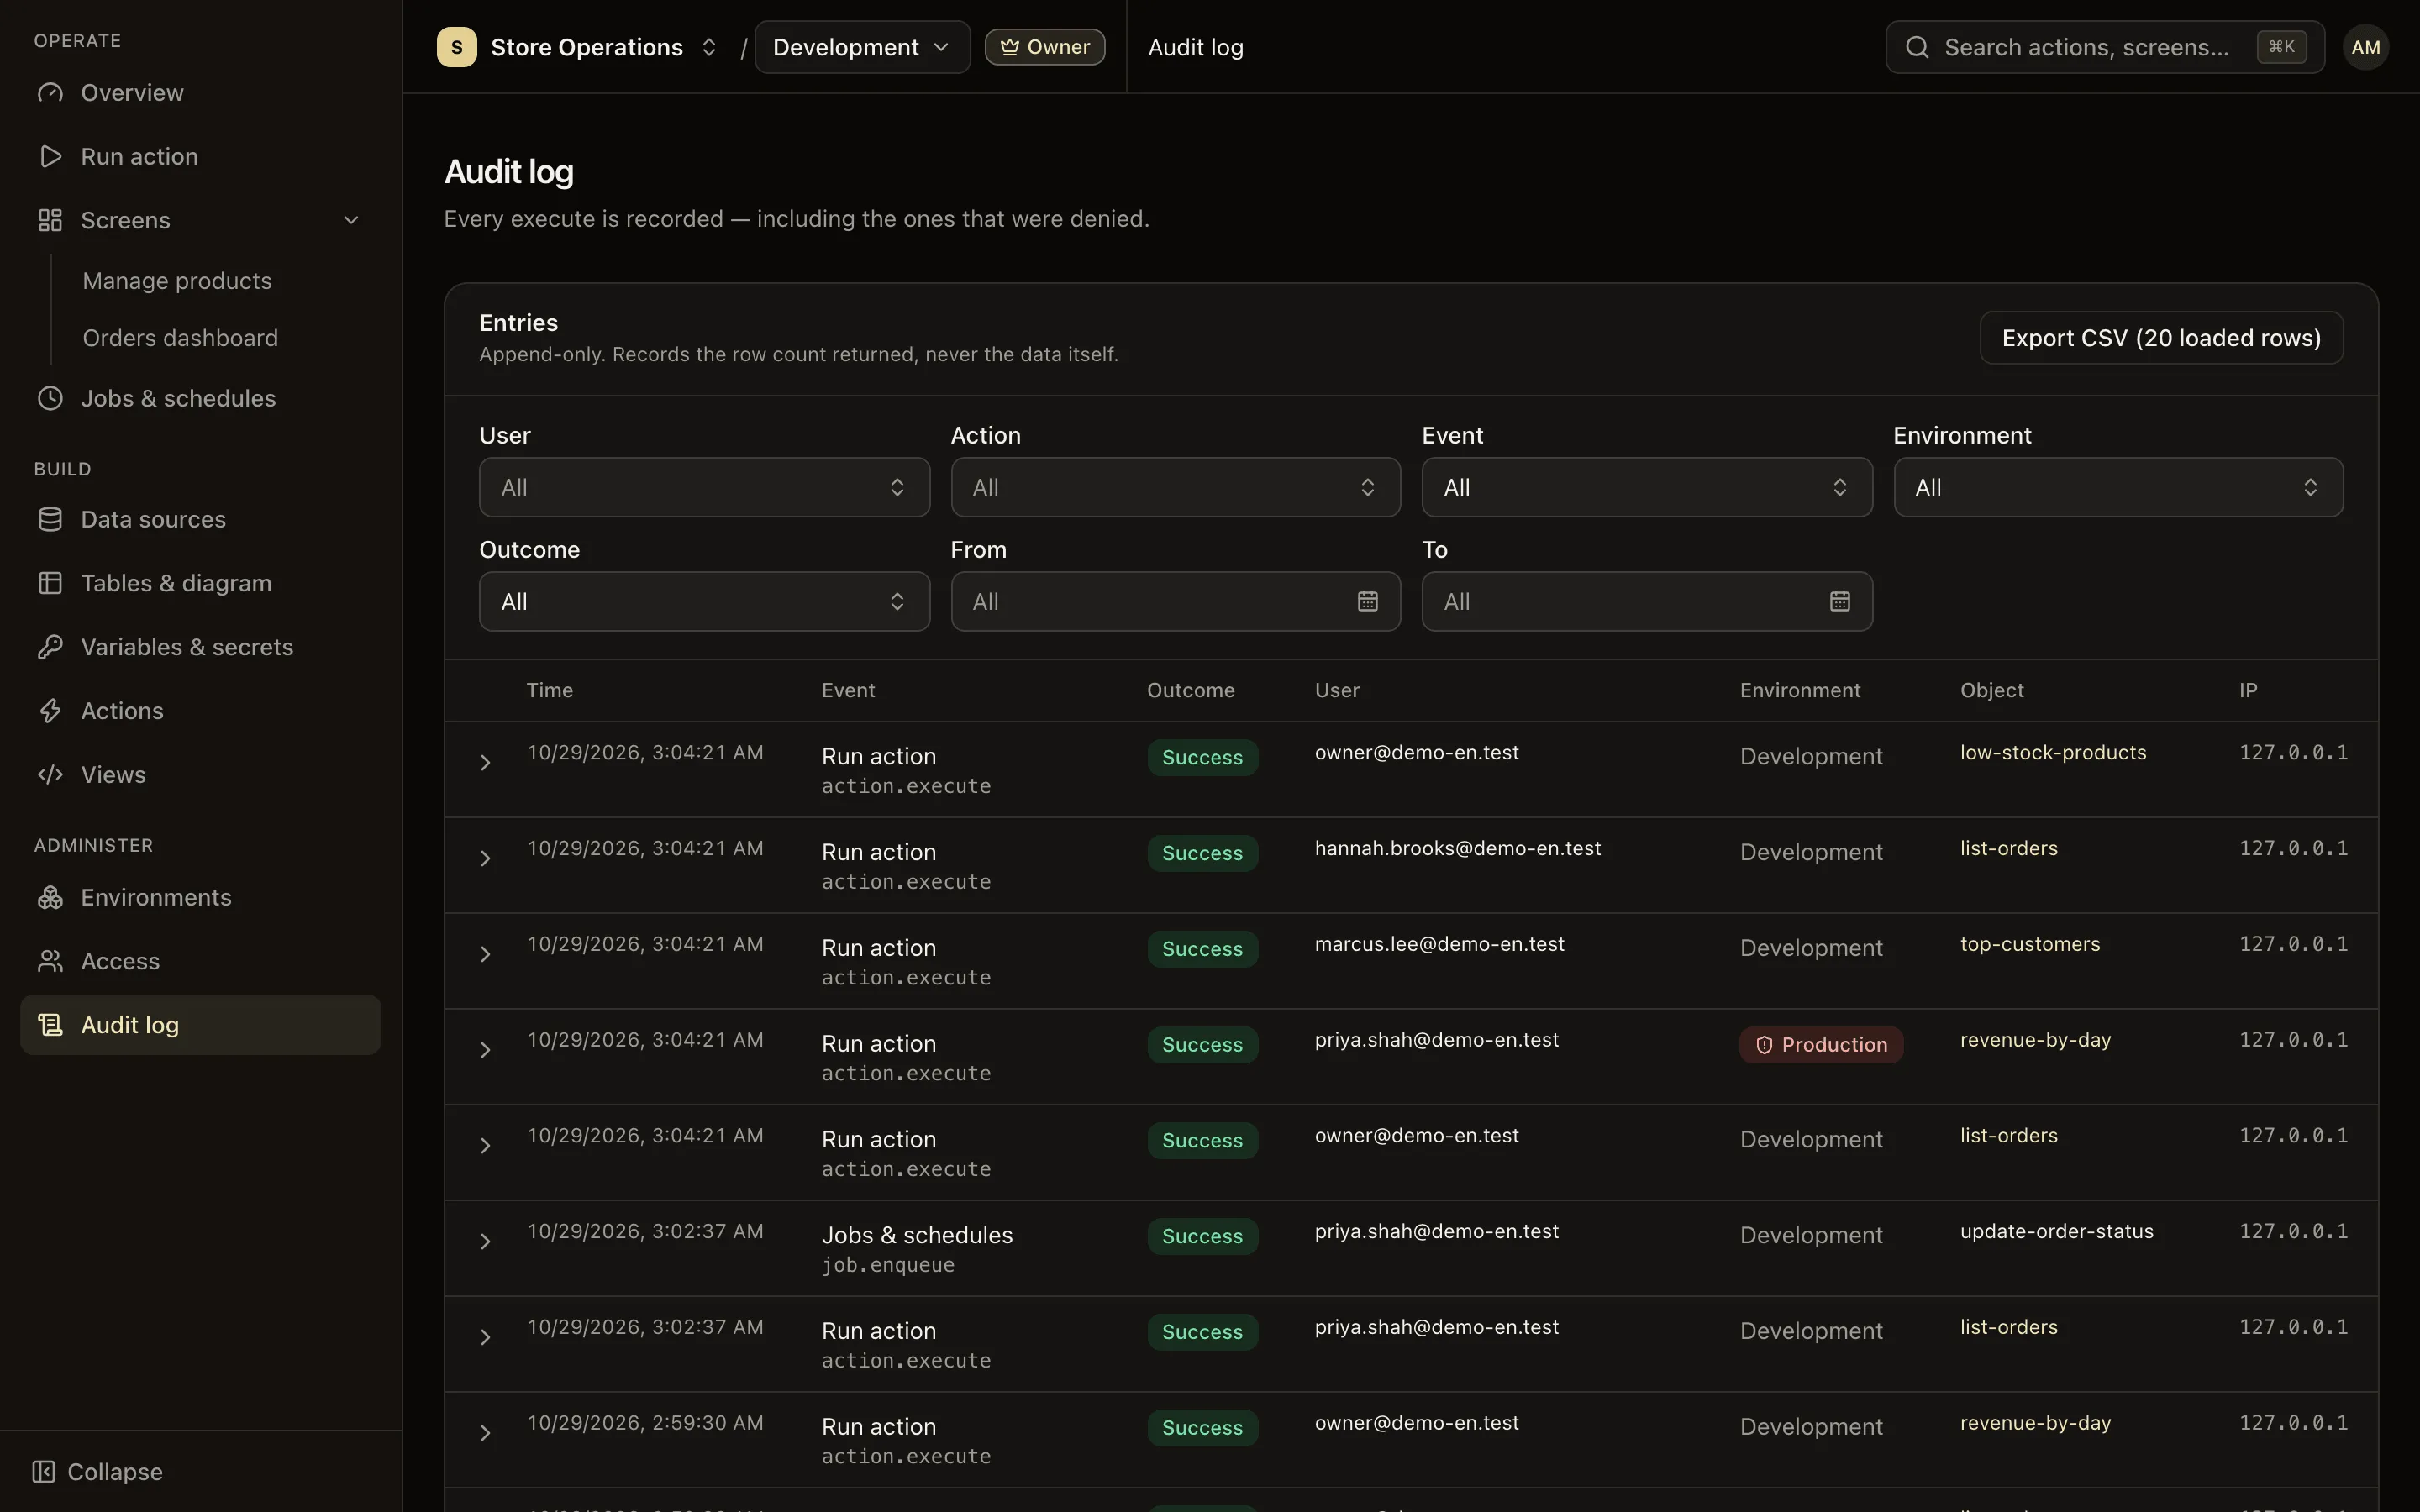The height and width of the screenshot is (1512, 2420).
Task: Click the Jobs & schedules clock icon
Action: point(50,398)
